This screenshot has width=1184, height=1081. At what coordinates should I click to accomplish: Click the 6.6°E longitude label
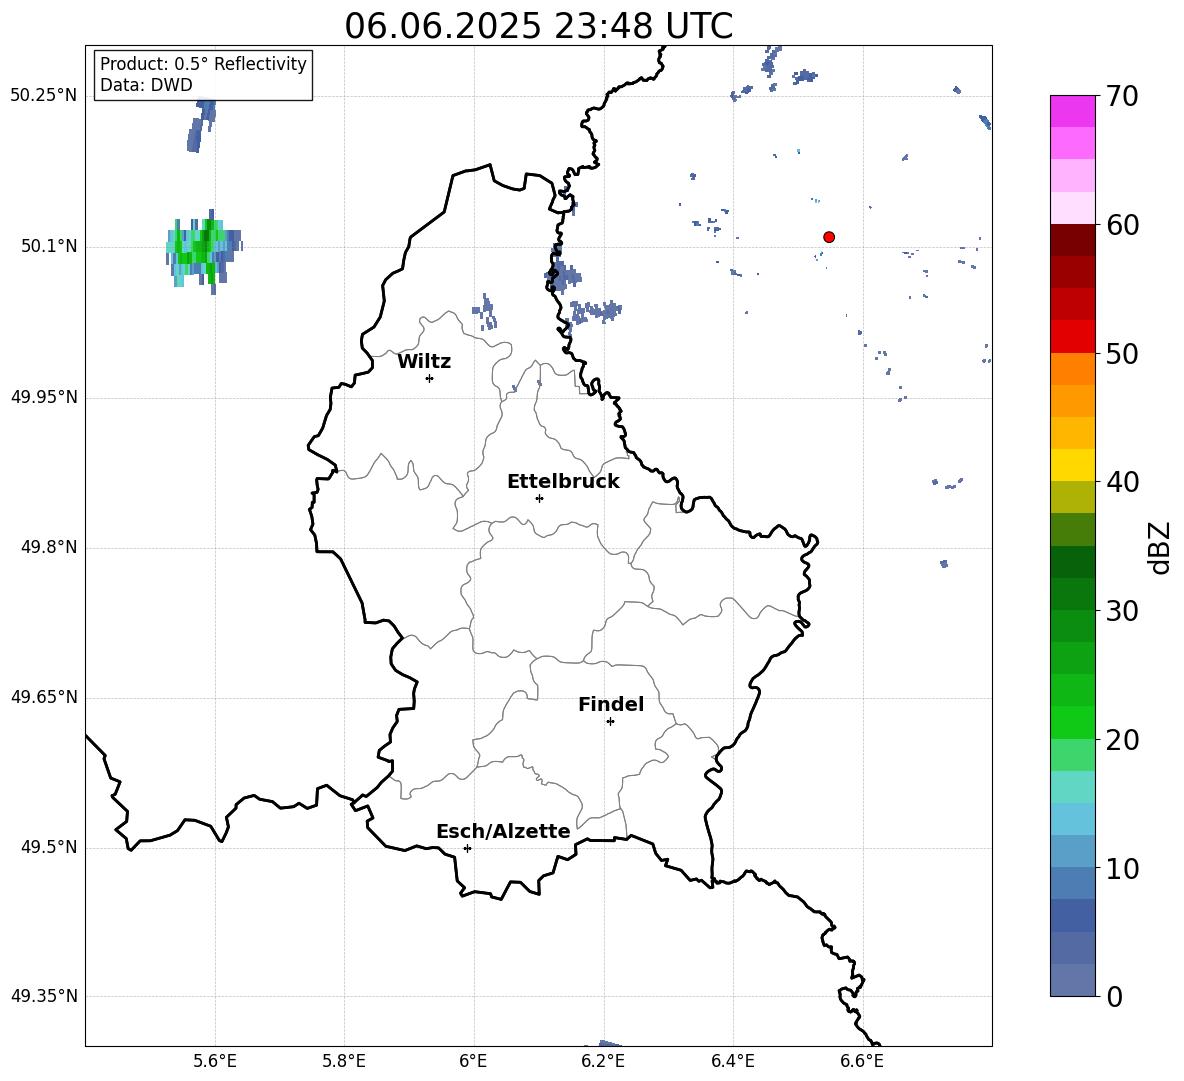(x=862, y=1061)
